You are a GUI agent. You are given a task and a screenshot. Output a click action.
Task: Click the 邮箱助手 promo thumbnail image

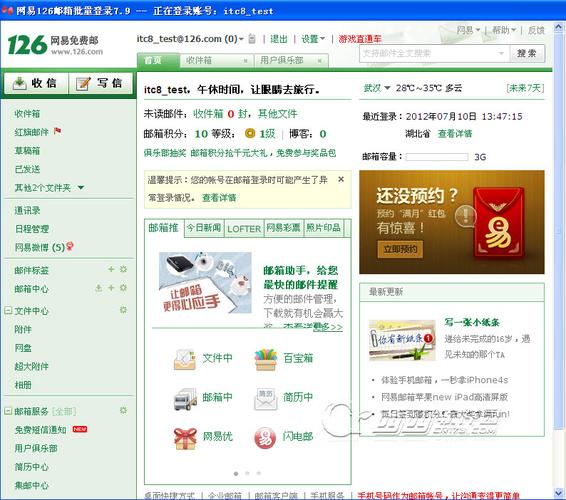(x=205, y=283)
